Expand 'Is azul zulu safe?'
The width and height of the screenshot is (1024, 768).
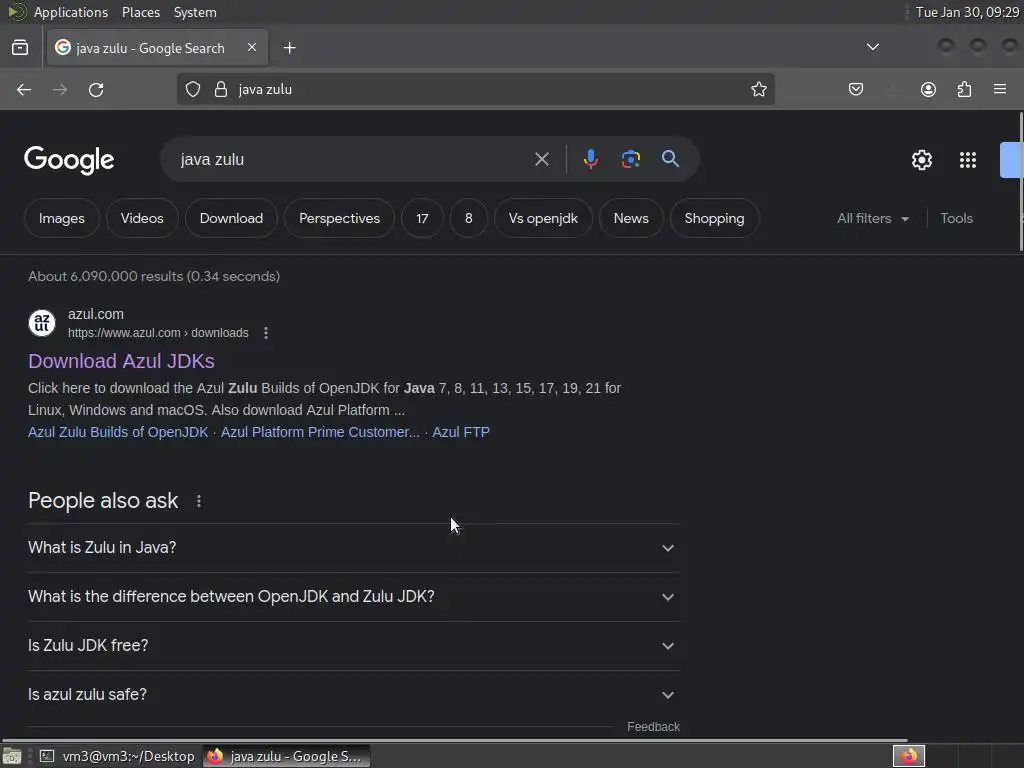click(x=353, y=695)
